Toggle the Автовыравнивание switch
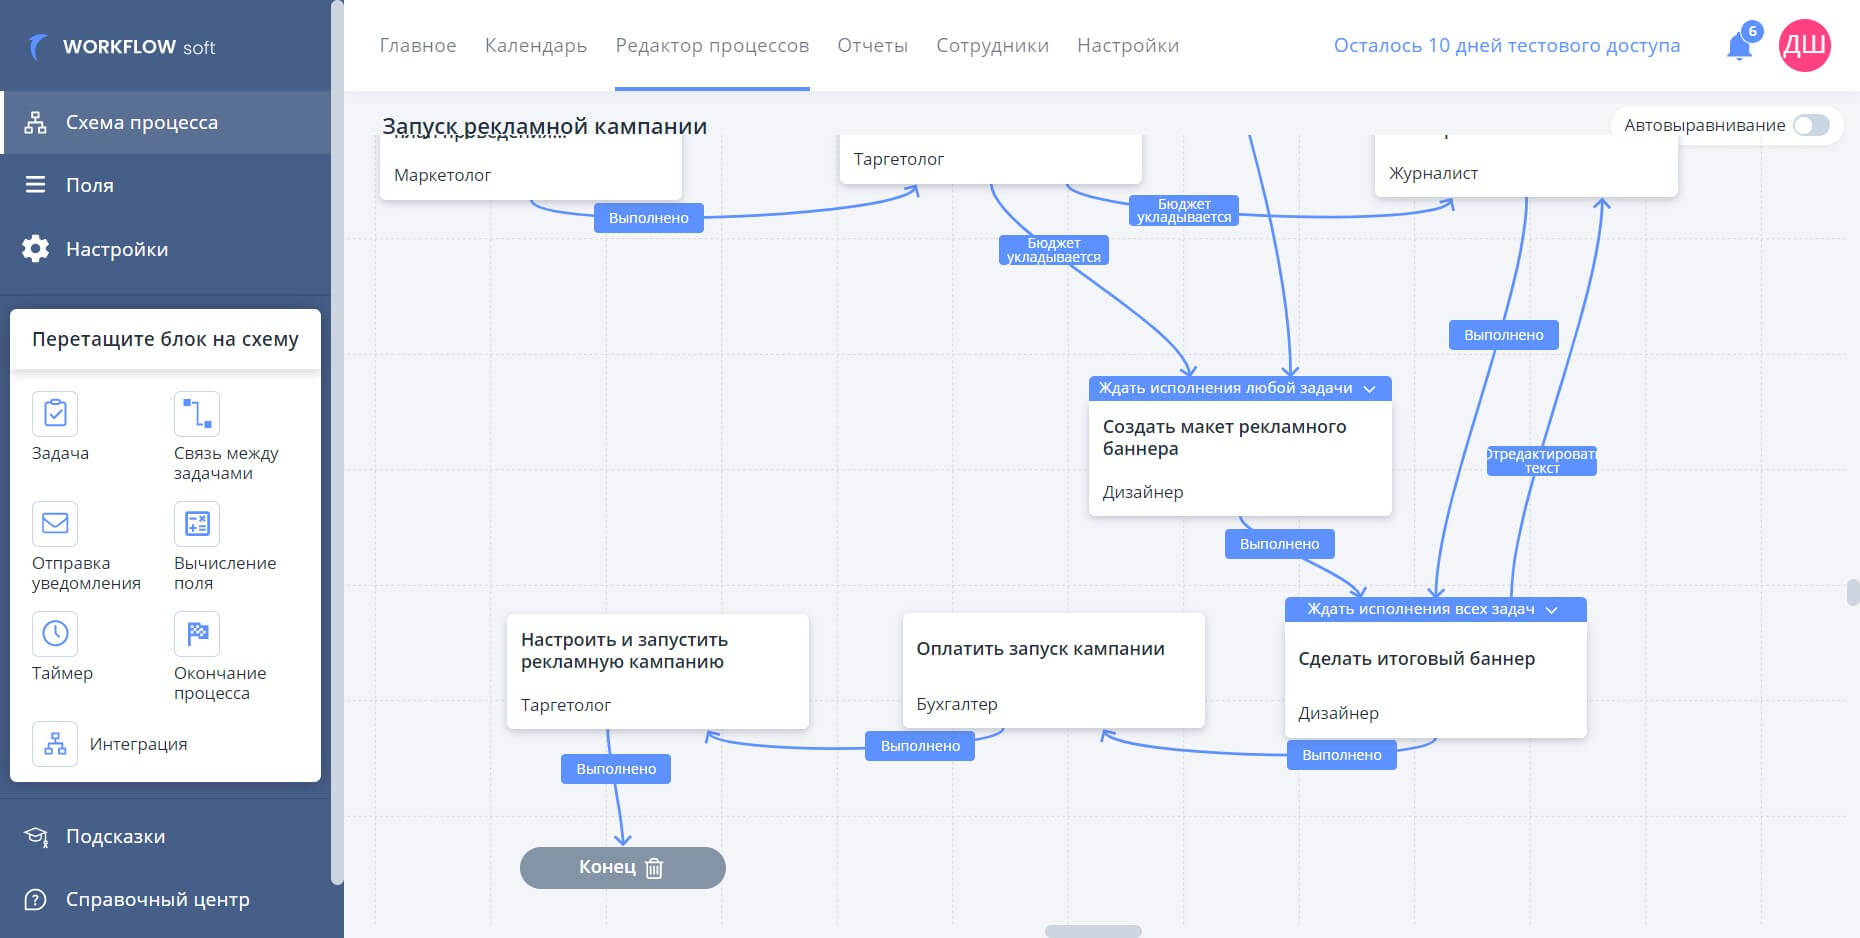Image resolution: width=1860 pixels, height=938 pixels. (x=1811, y=125)
